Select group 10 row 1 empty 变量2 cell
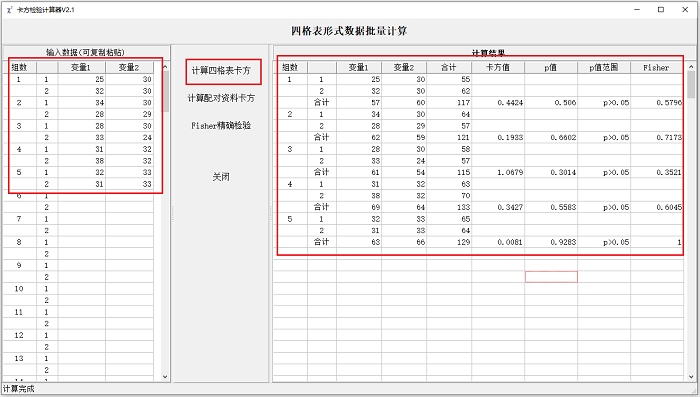This screenshot has height=397, width=700. pos(129,288)
